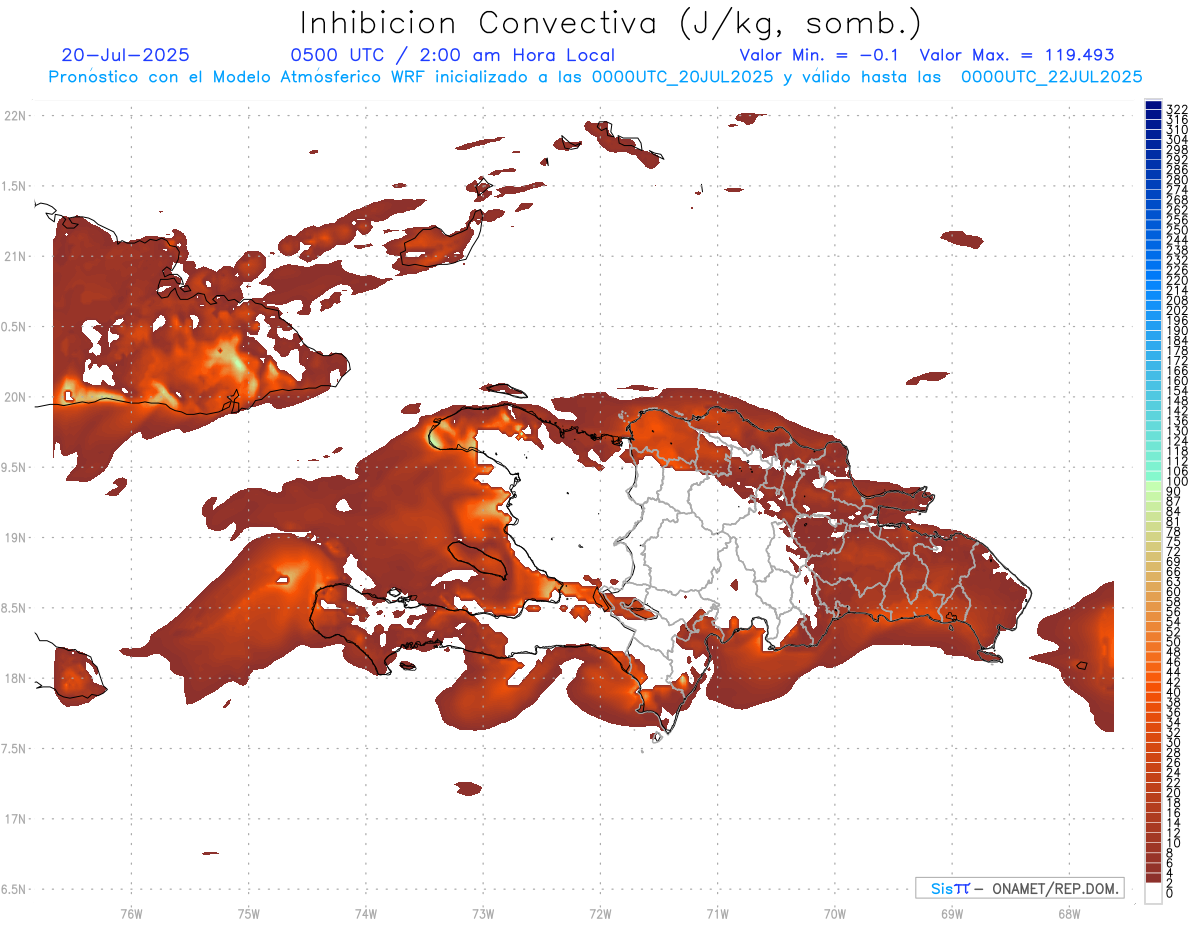The height and width of the screenshot is (927, 1200).
Task: Click the '71W' longitude label
Action: click(717, 913)
